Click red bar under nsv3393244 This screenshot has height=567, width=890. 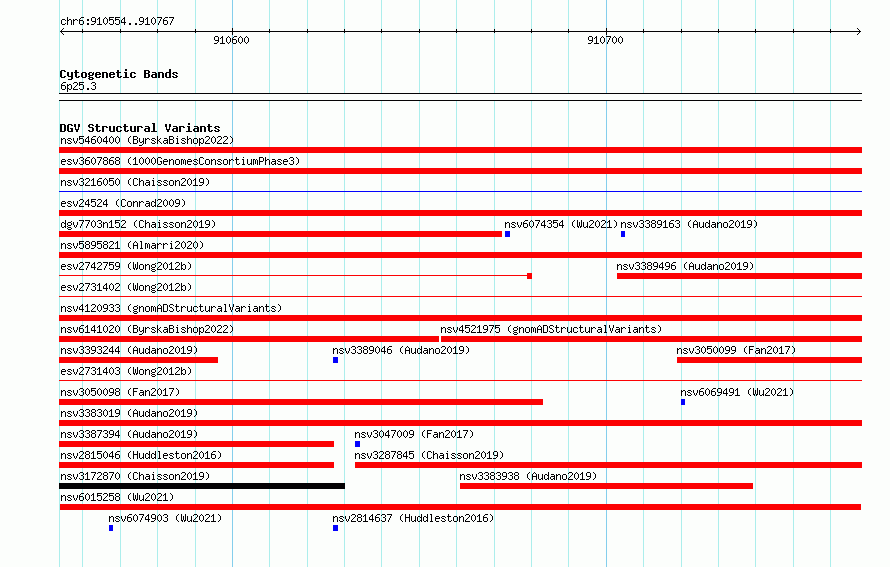pyautogui.click(x=138, y=360)
